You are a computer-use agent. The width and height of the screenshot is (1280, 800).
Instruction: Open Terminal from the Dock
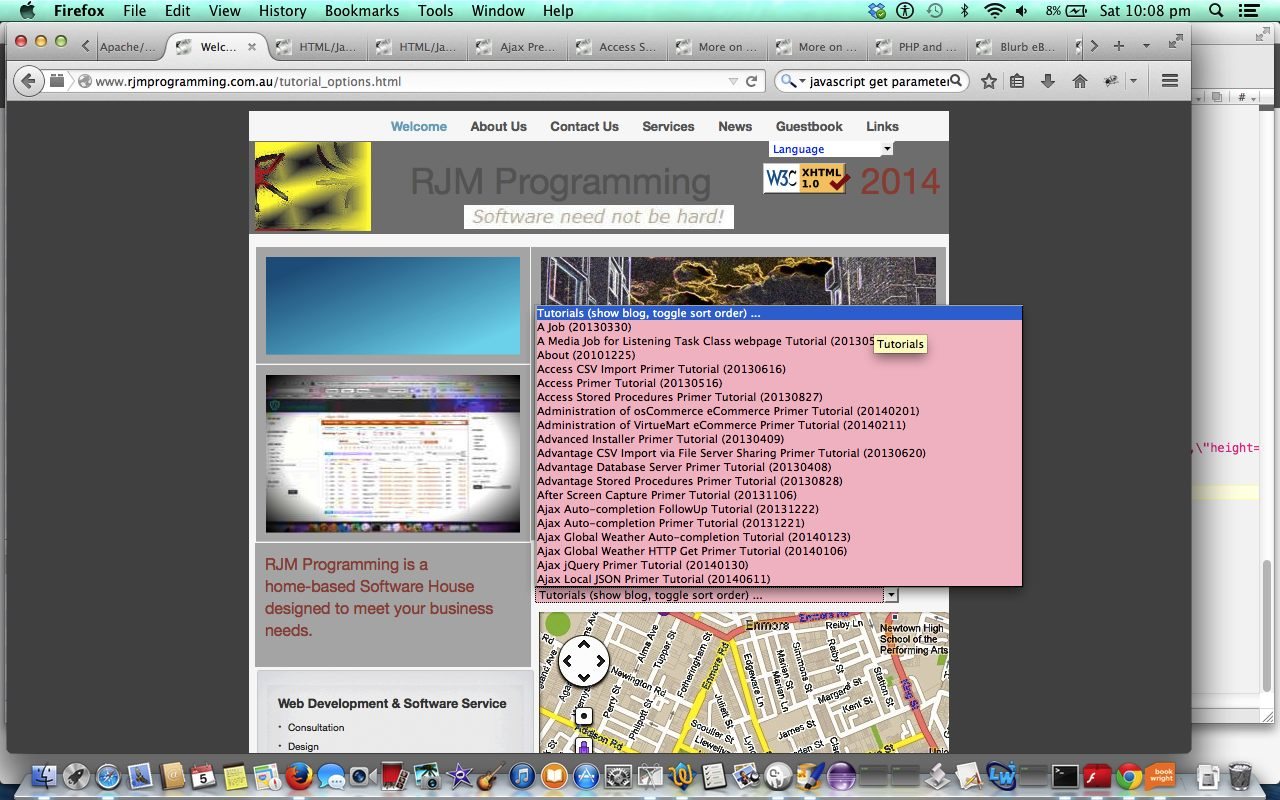1065,775
